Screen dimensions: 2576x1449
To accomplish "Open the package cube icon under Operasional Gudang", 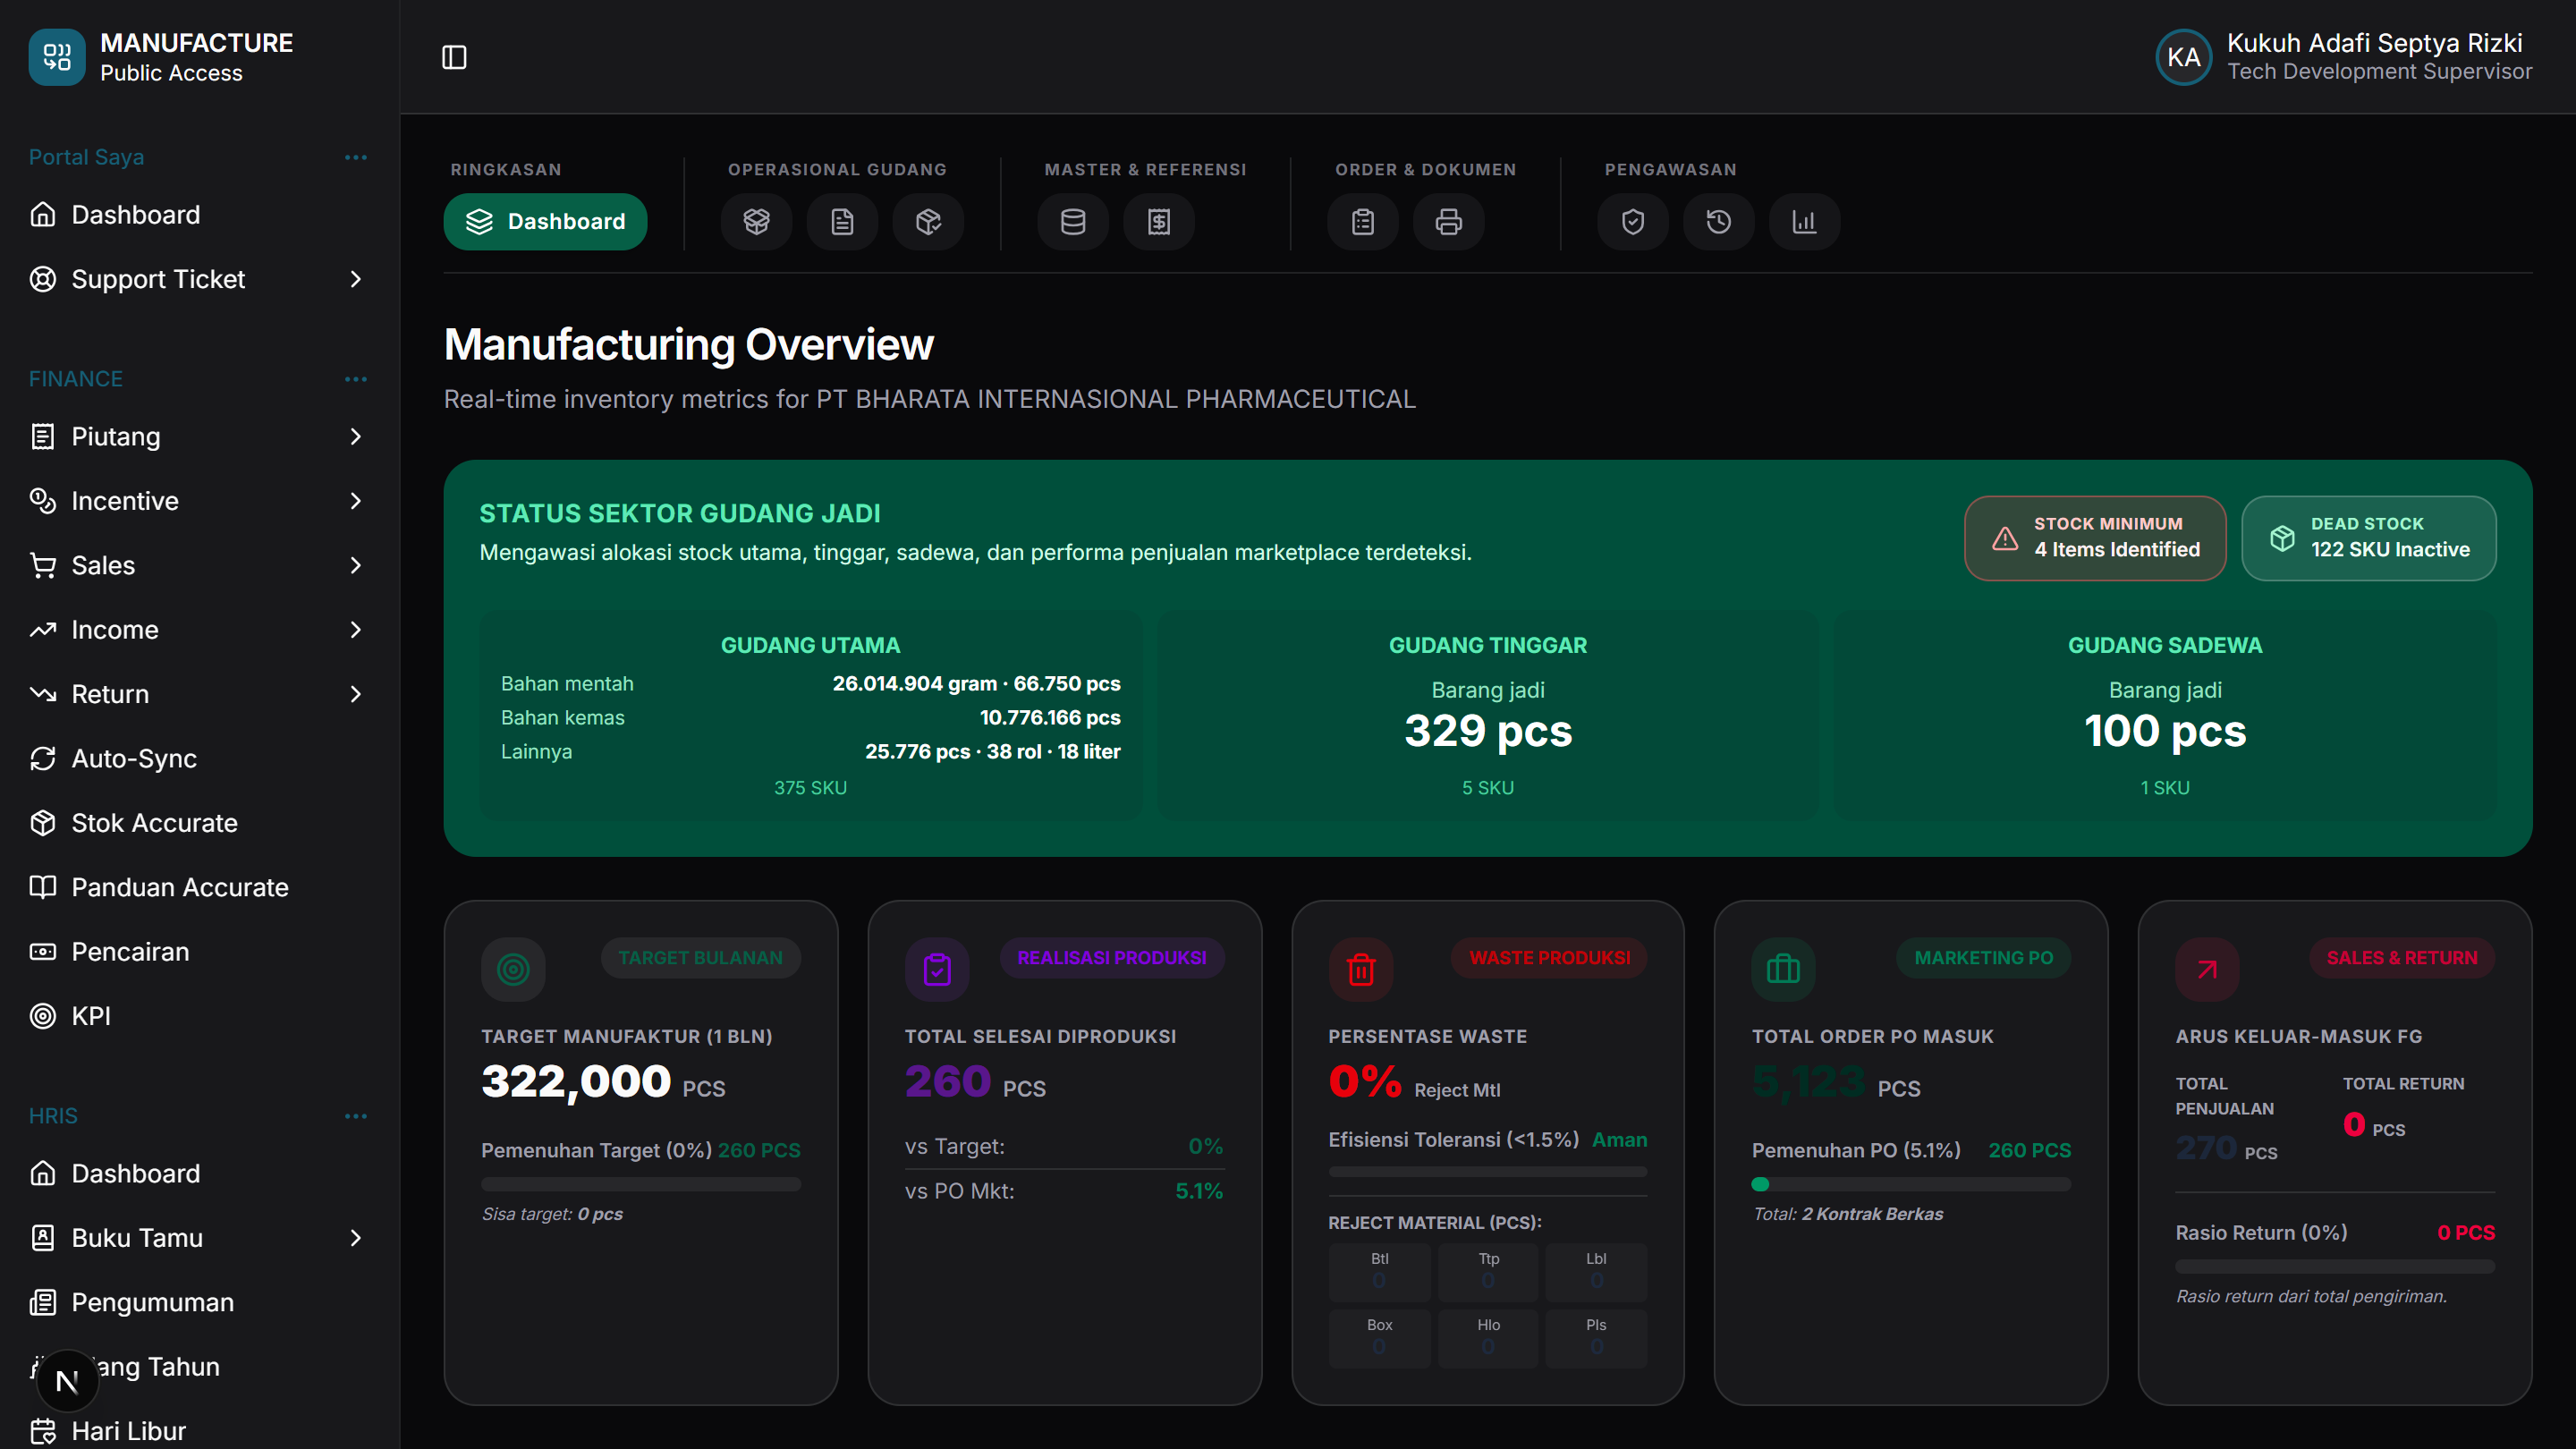I will pyautogui.click(x=928, y=221).
